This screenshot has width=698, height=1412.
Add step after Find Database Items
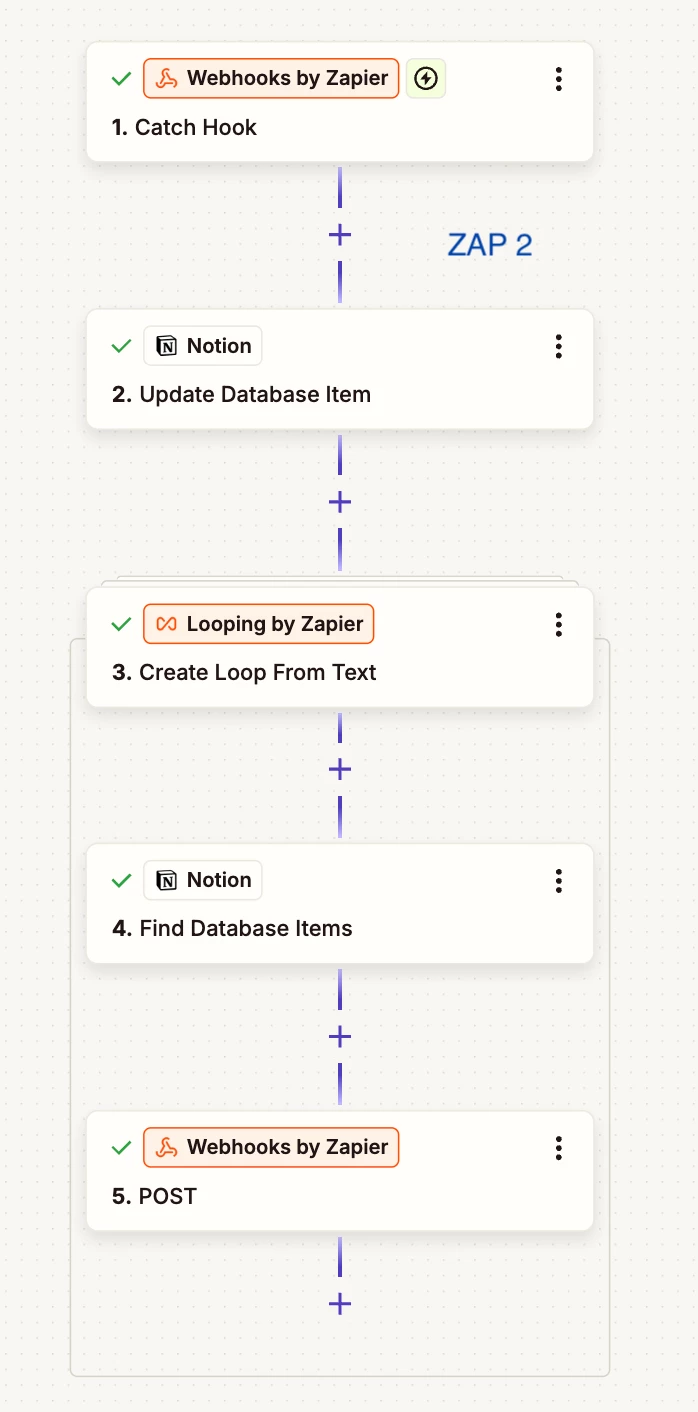coord(340,1037)
